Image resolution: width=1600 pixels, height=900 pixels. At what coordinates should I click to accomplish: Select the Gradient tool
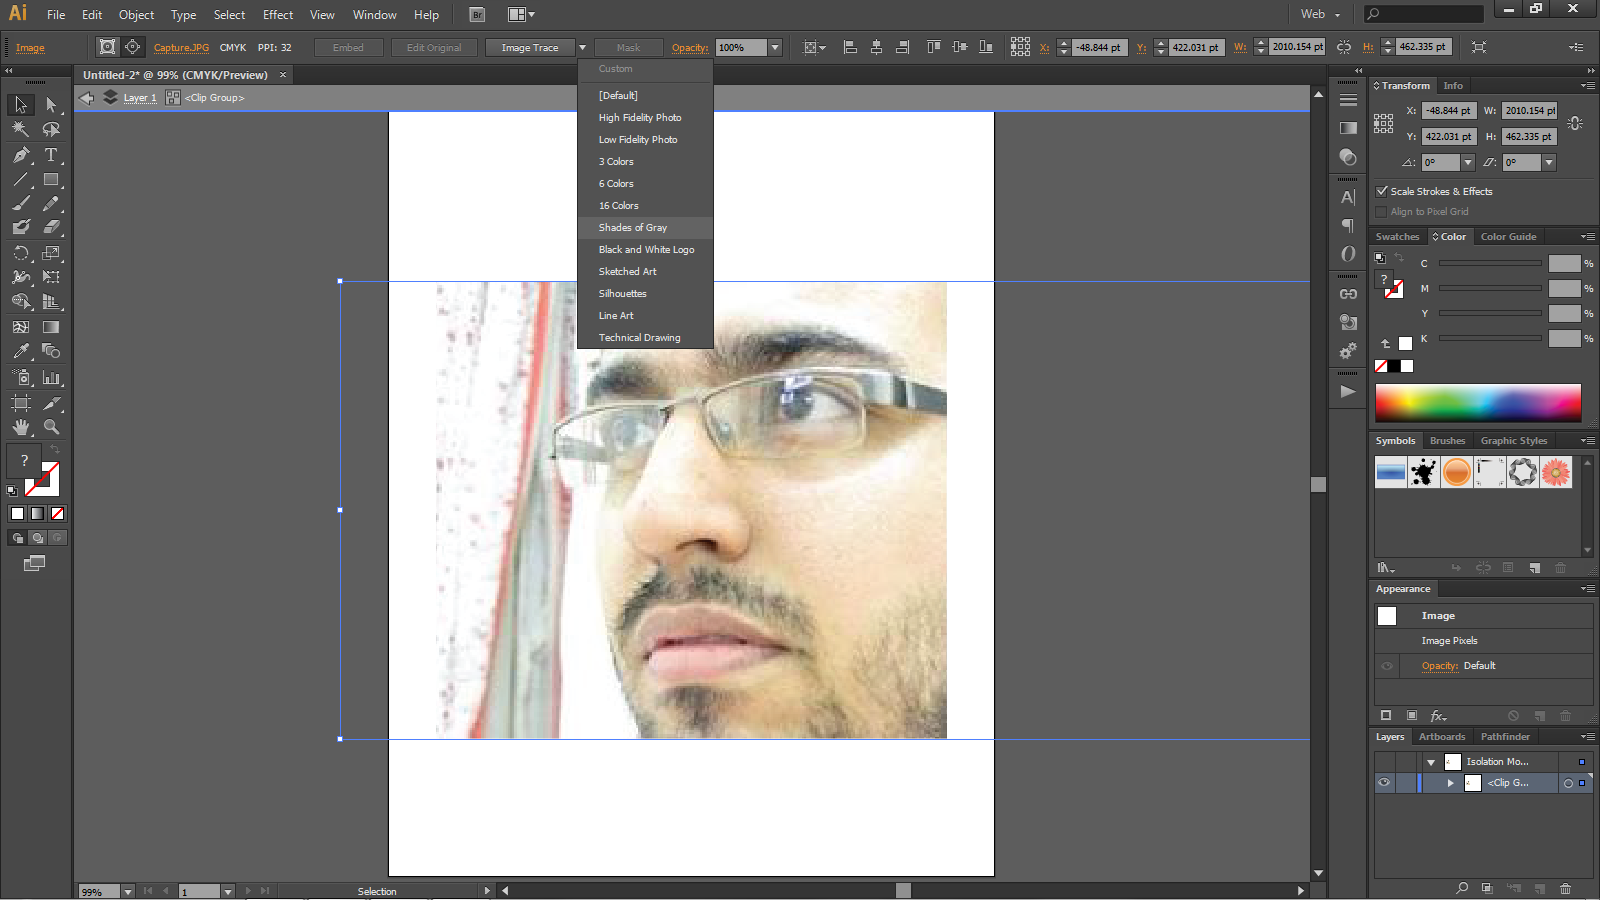click(x=51, y=327)
